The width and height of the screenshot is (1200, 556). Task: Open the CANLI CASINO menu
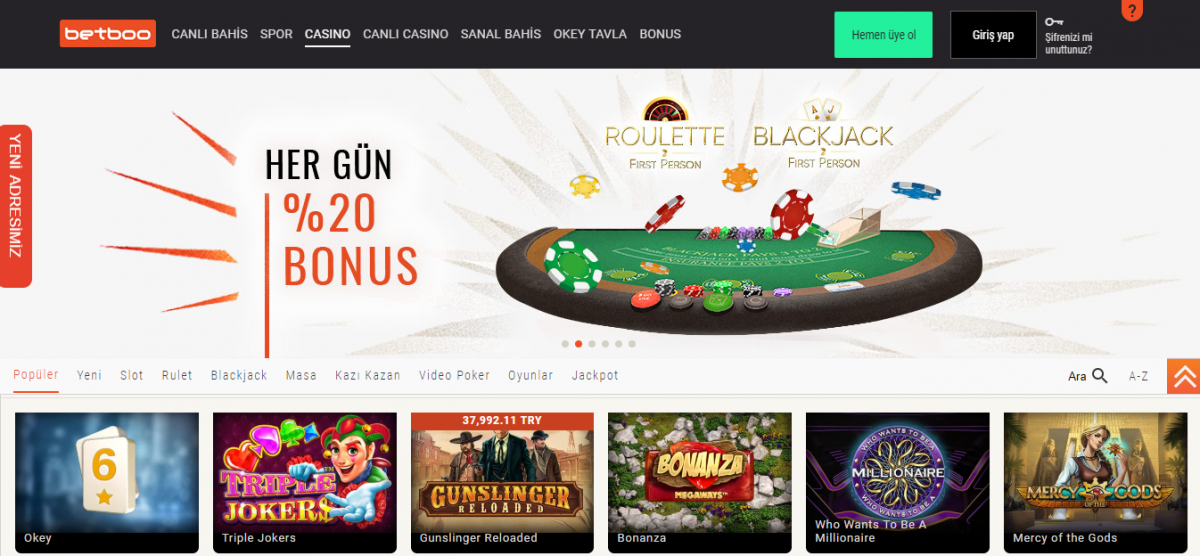click(405, 34)
